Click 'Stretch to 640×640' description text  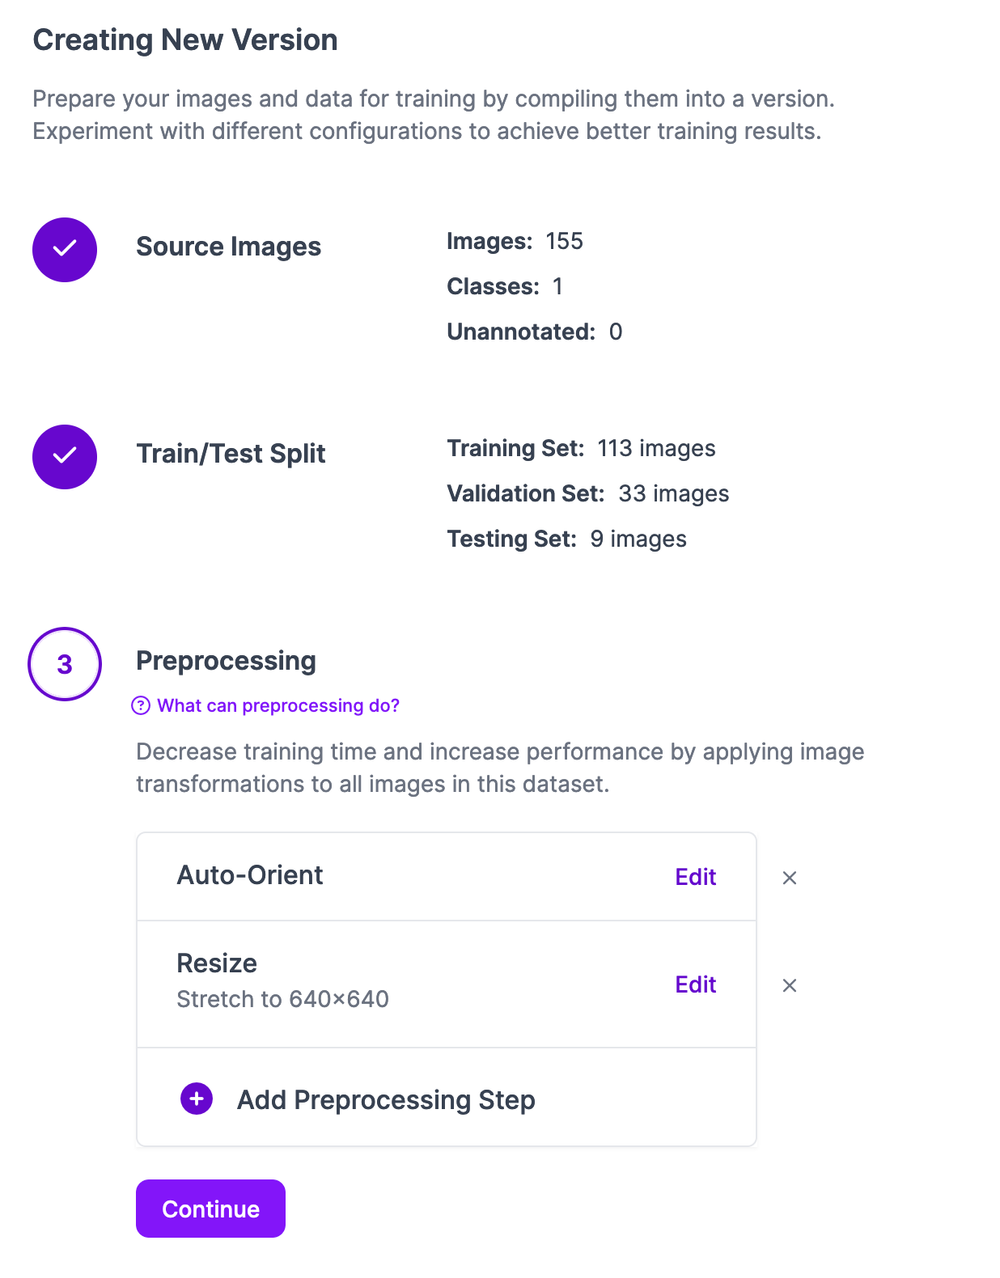click(282, 999)
